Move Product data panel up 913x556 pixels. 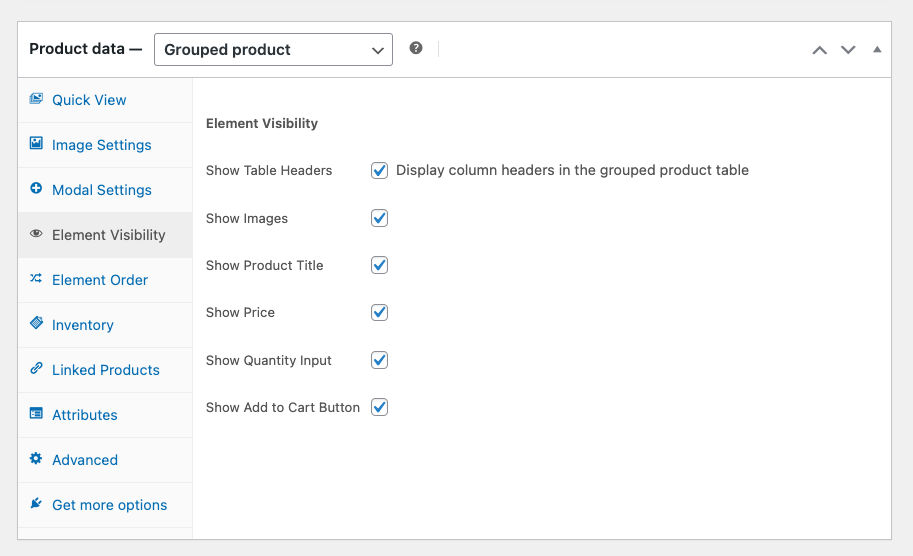click(x=819, y=50)
